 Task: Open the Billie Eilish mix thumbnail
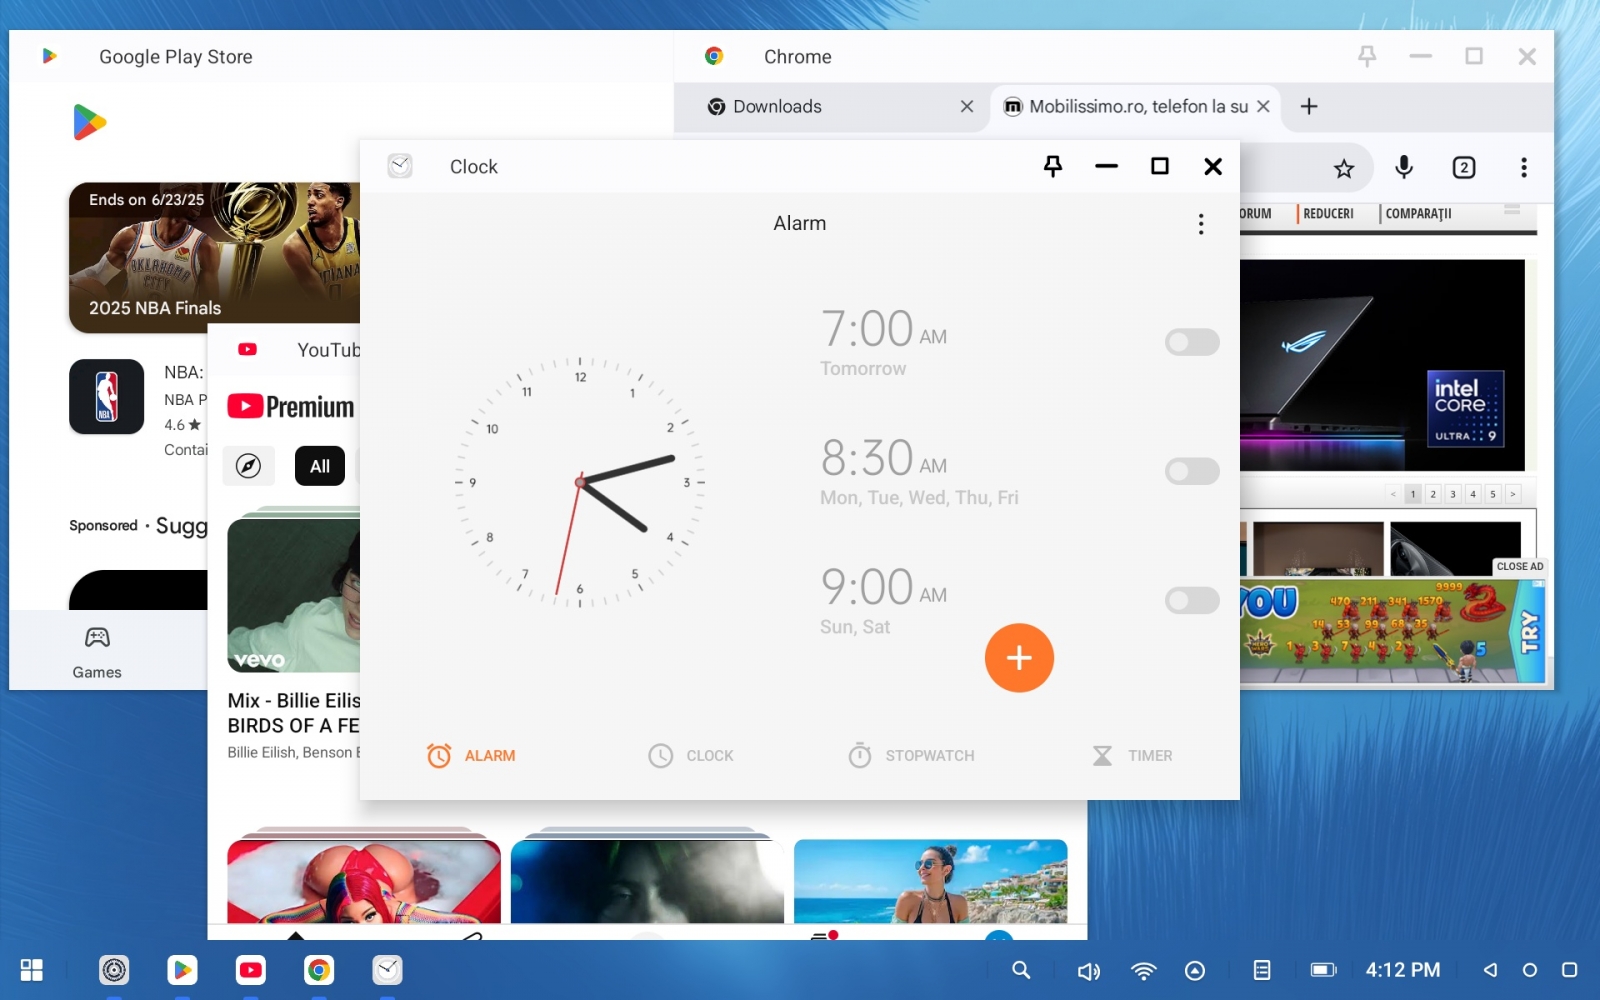(294, 595)
